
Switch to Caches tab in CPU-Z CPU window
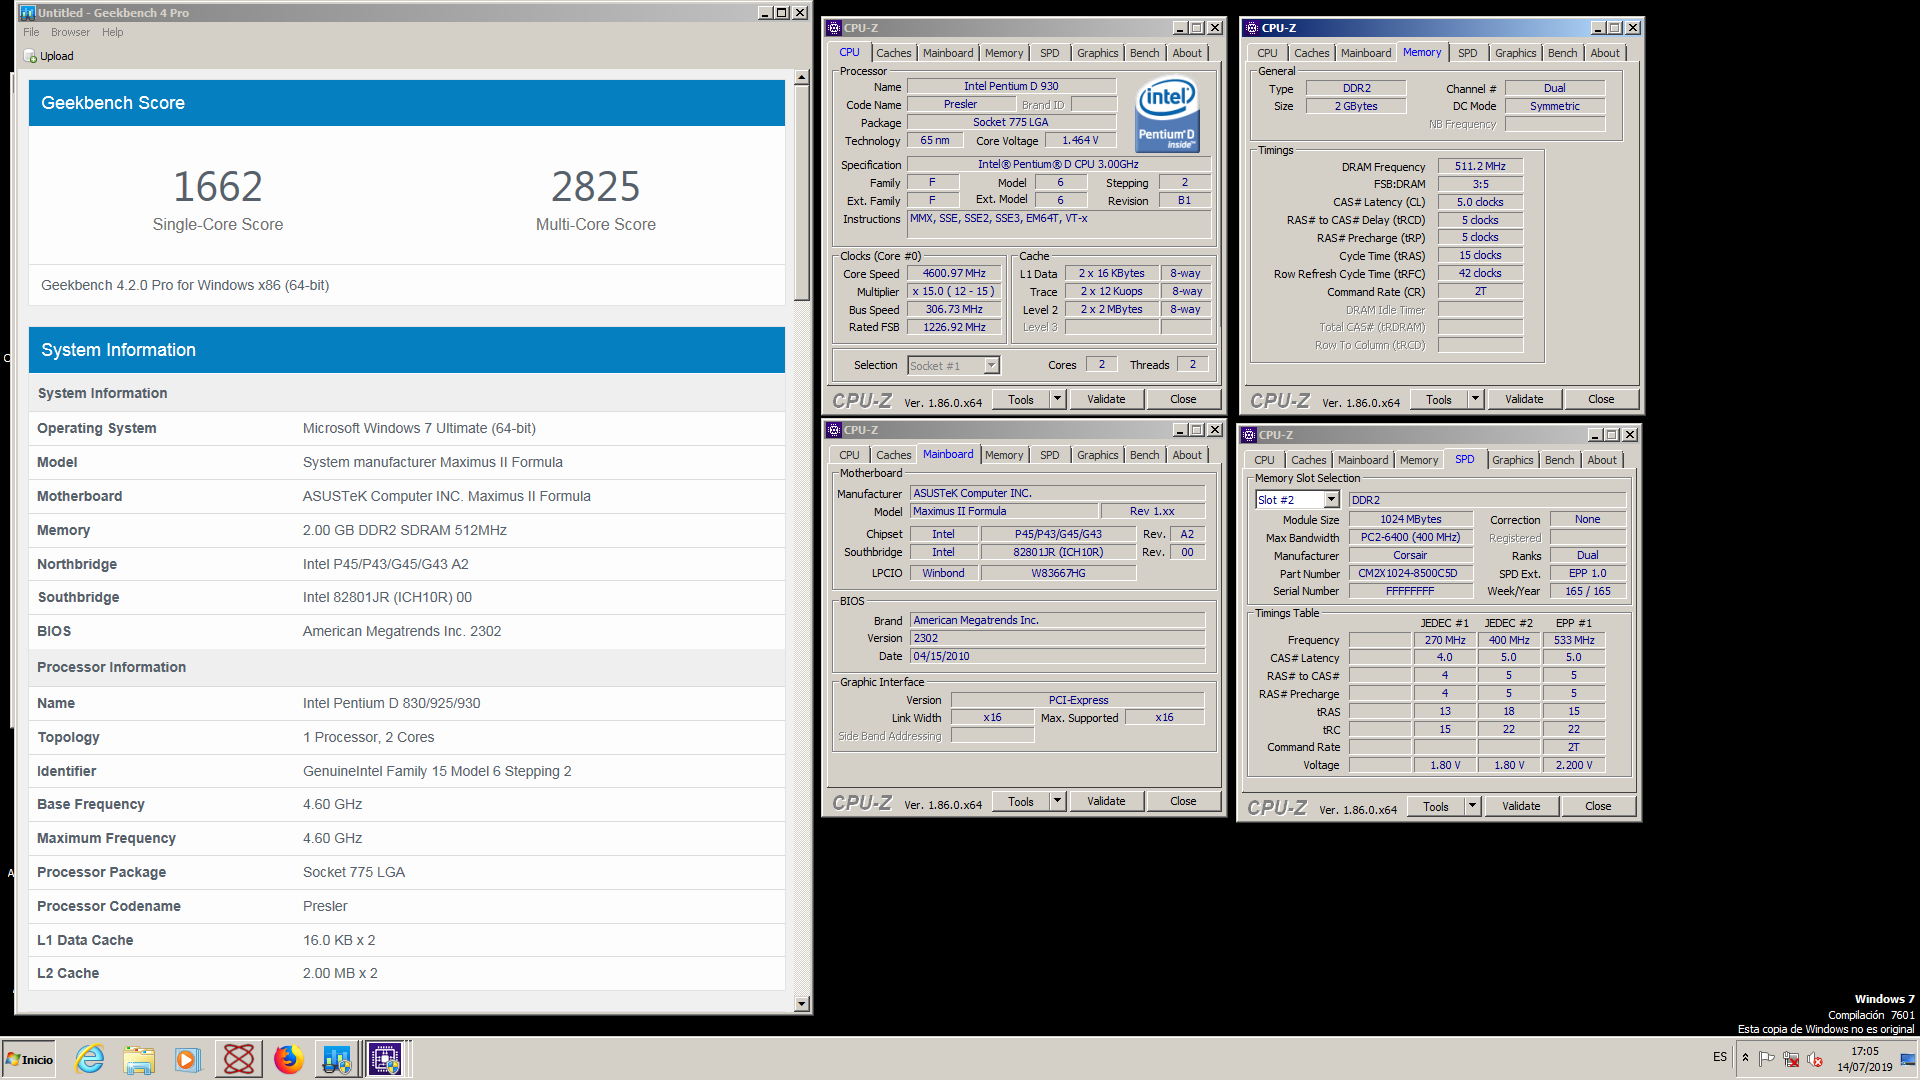click(x=893, y=53)
